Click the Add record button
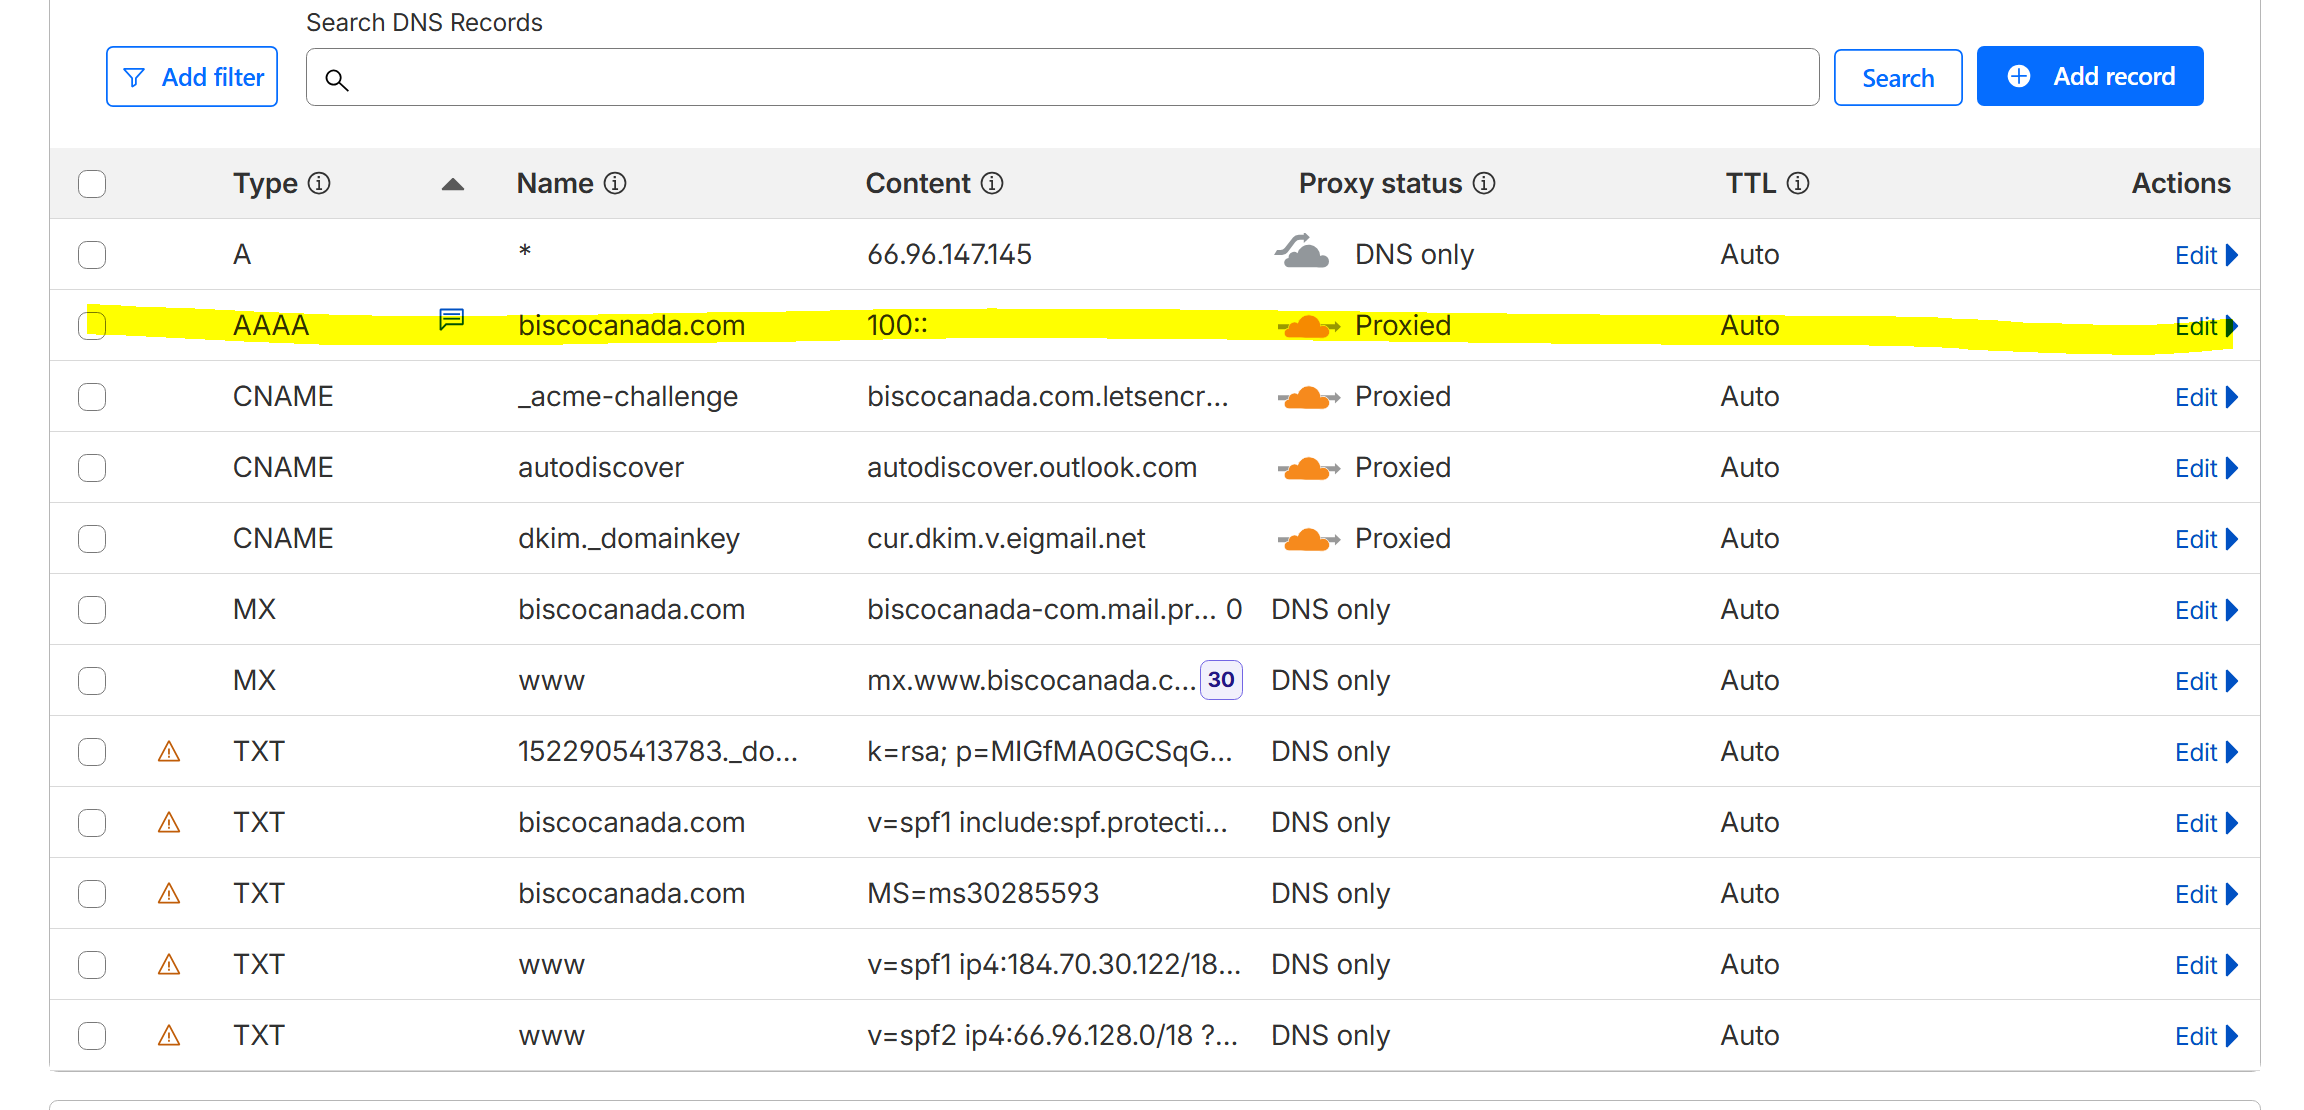The image size is (2304, 1110). click(x=2089, y=76)
